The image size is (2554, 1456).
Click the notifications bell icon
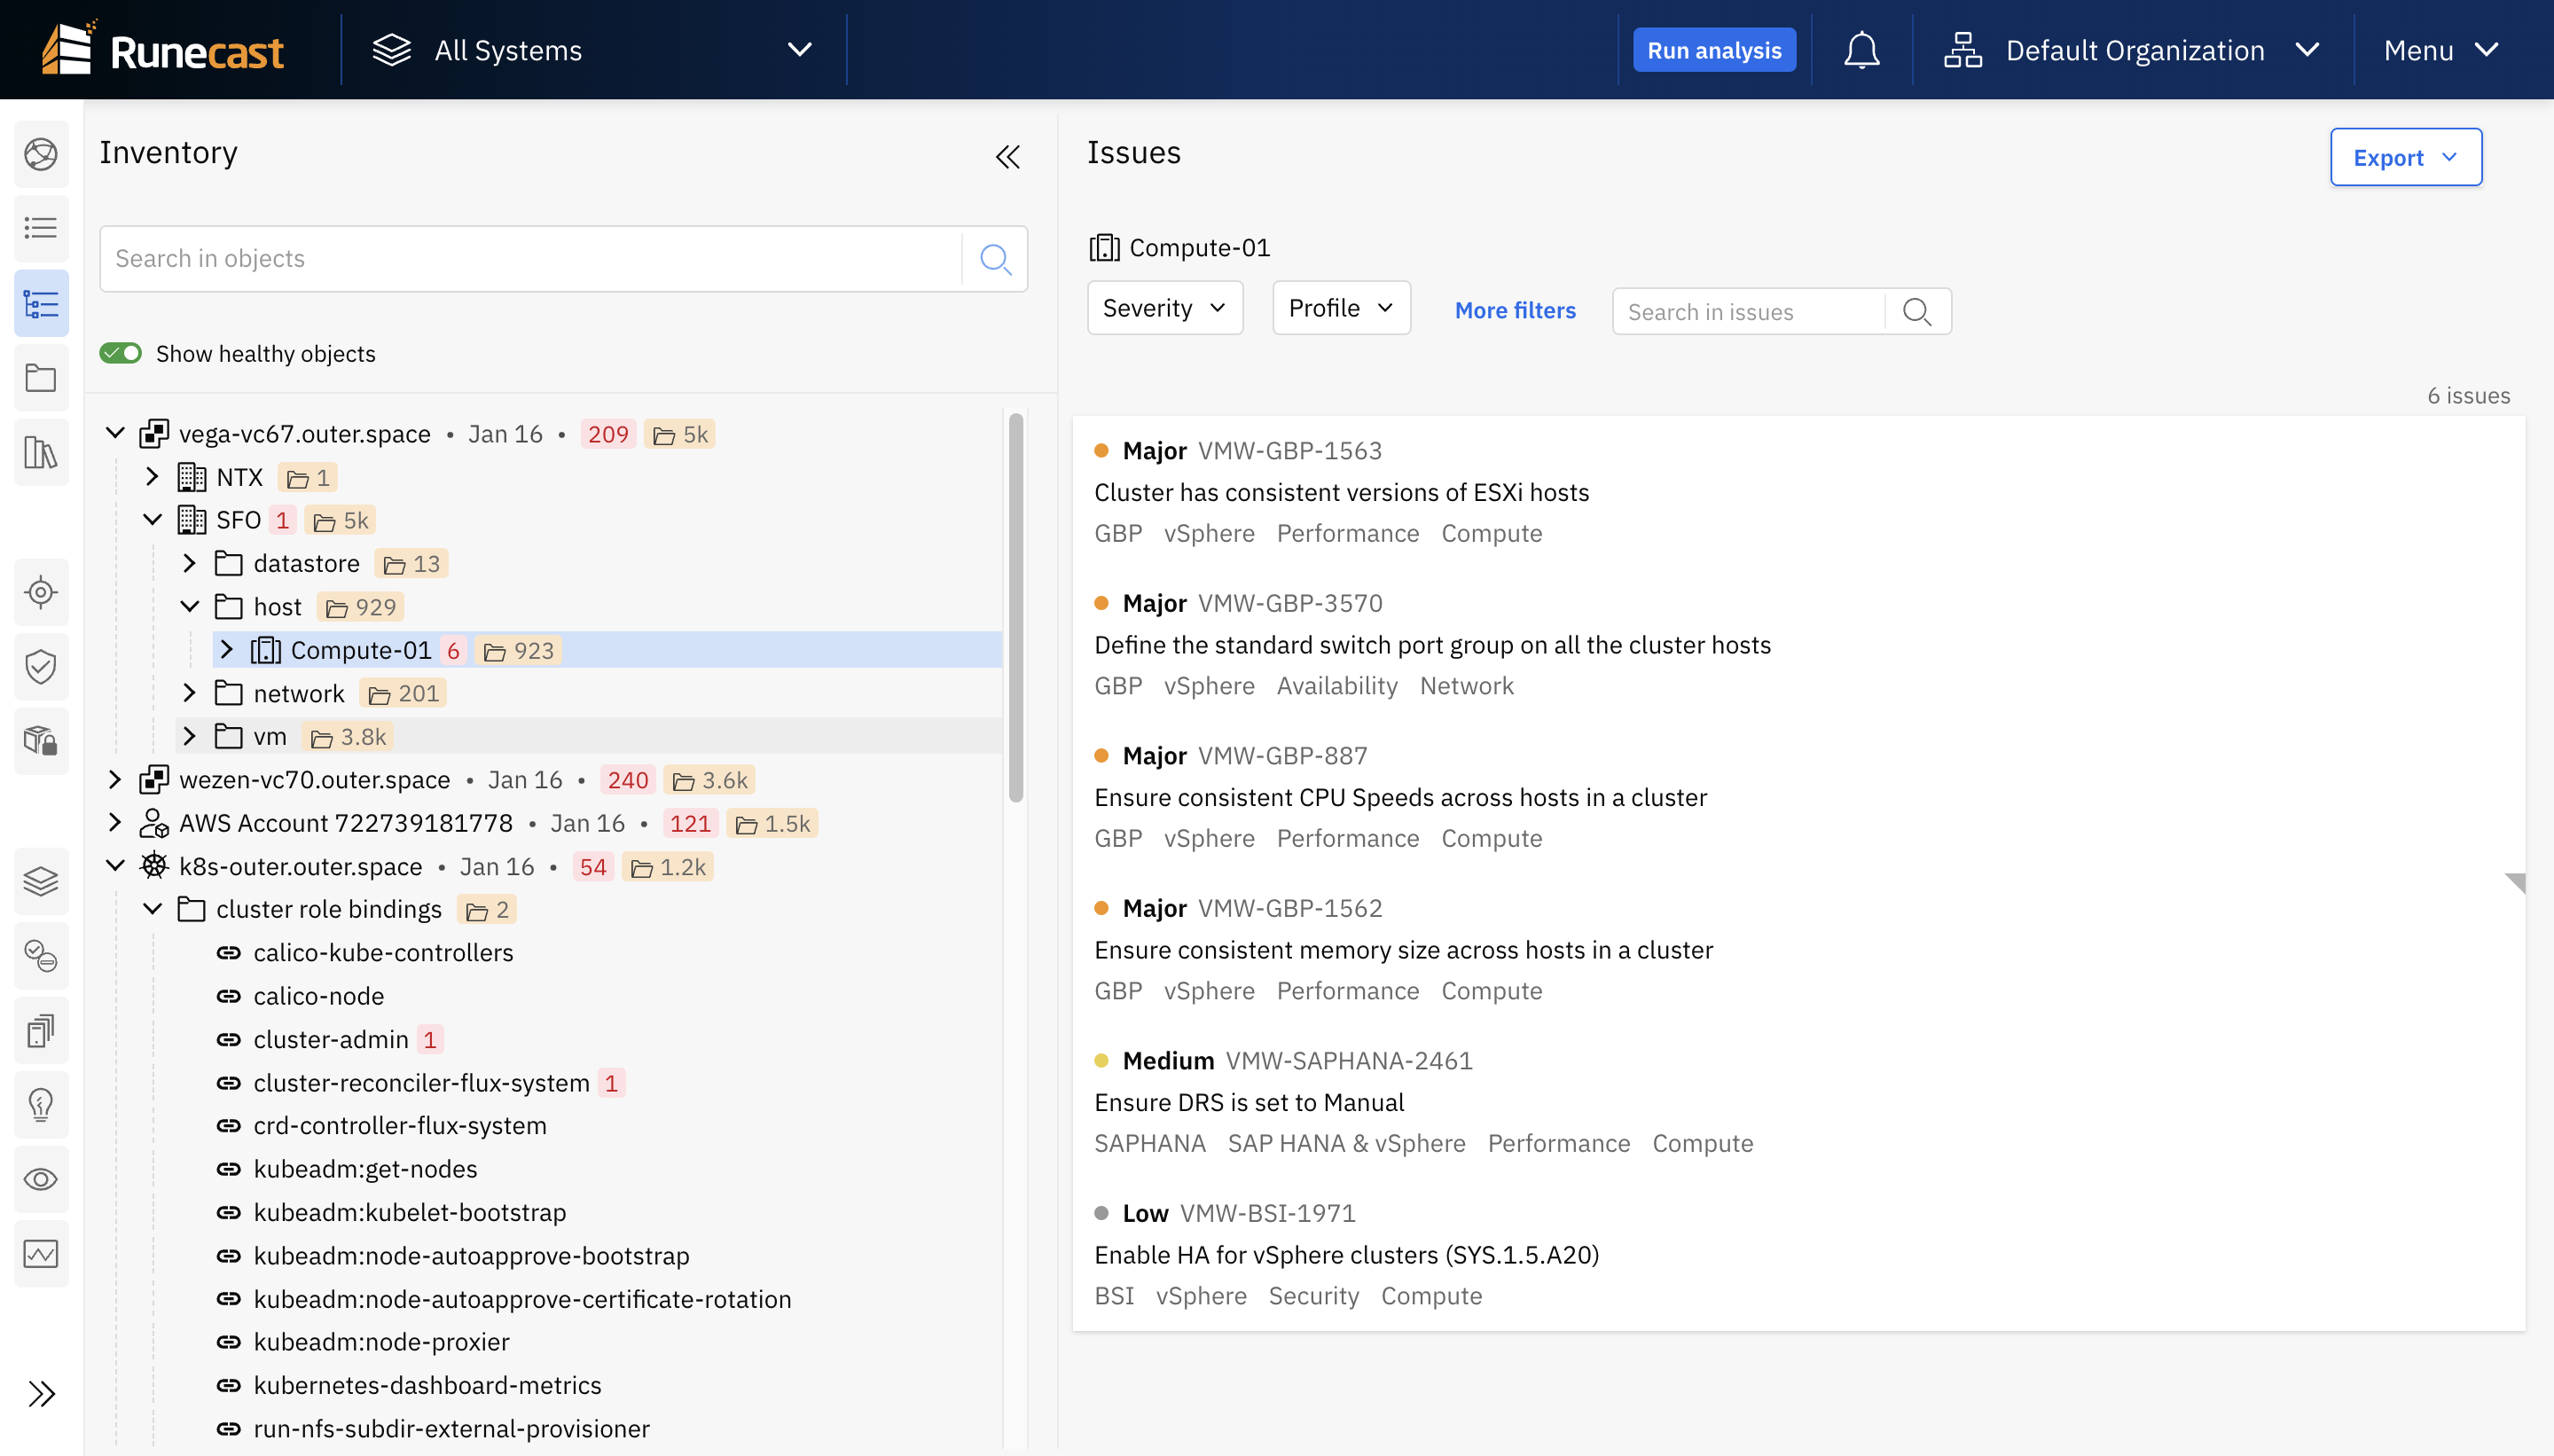click(1860, 49)
